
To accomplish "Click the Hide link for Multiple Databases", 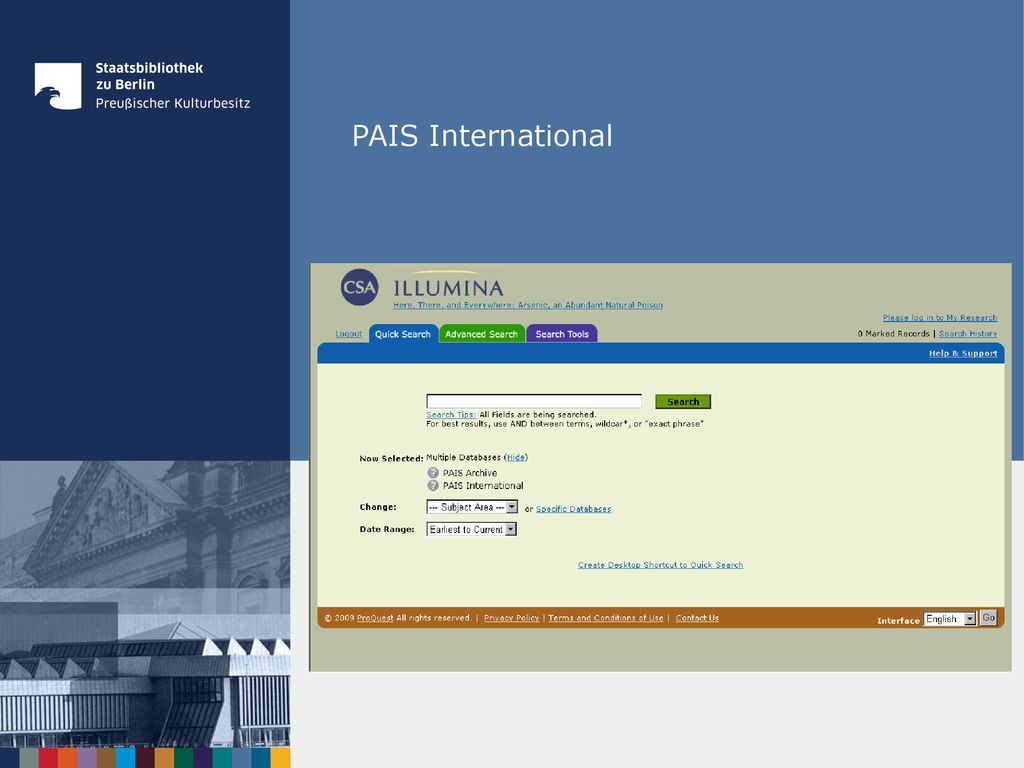I will click(x=516, y=457).
